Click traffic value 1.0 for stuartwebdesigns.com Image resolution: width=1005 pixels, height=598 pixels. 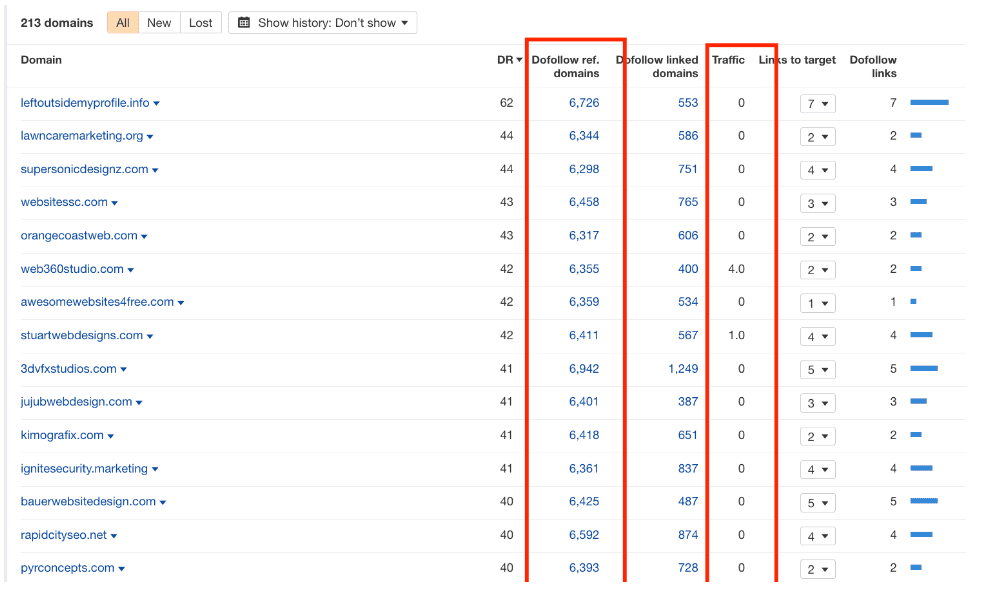pos(736,335)
